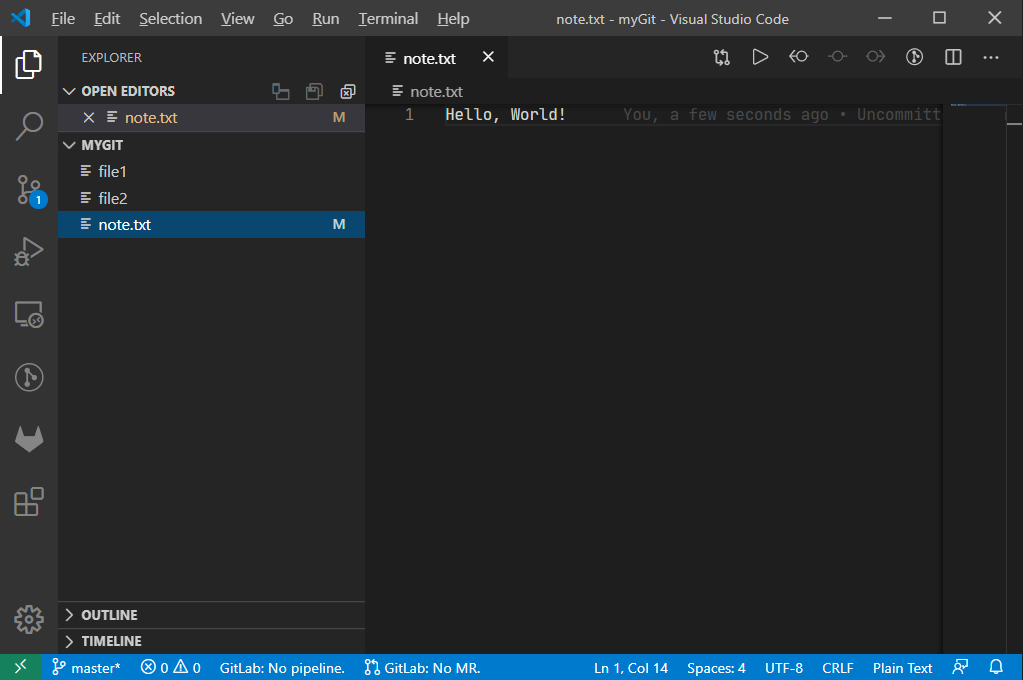Open notifications bell in status bar
The image size is (1023, 680).
[x=996, y=668]
